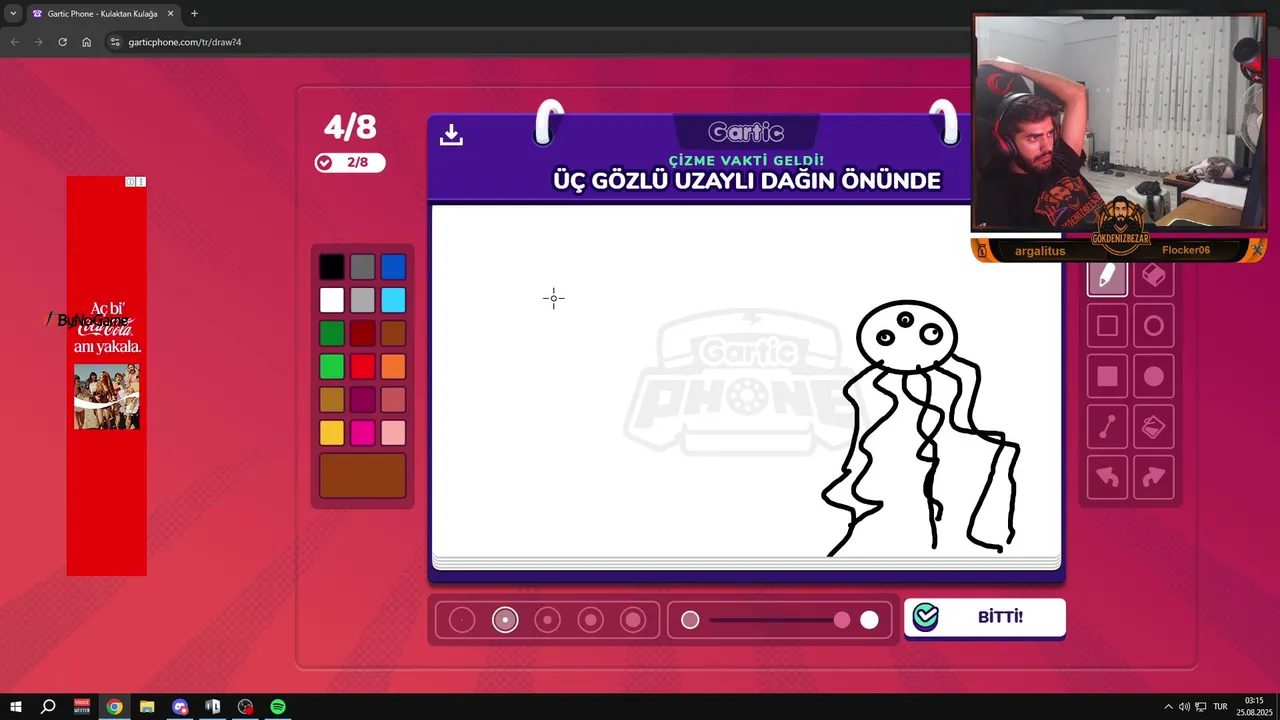Pick the bright red color swatch
Viewport: 1280px width, 720px height.
click(x=363, y=366)
